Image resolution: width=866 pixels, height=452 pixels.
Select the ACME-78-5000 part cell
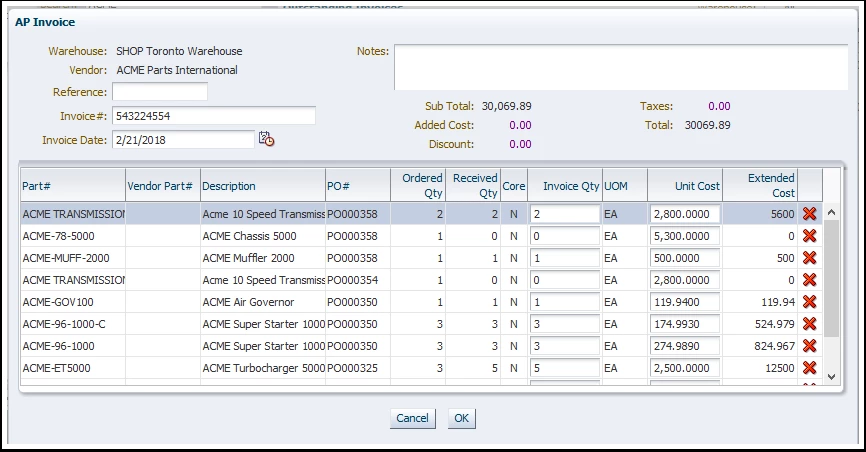(x=73, y=236)
